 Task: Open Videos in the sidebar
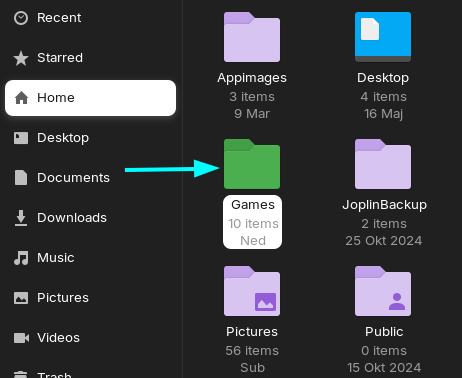[x=90, y=338]
